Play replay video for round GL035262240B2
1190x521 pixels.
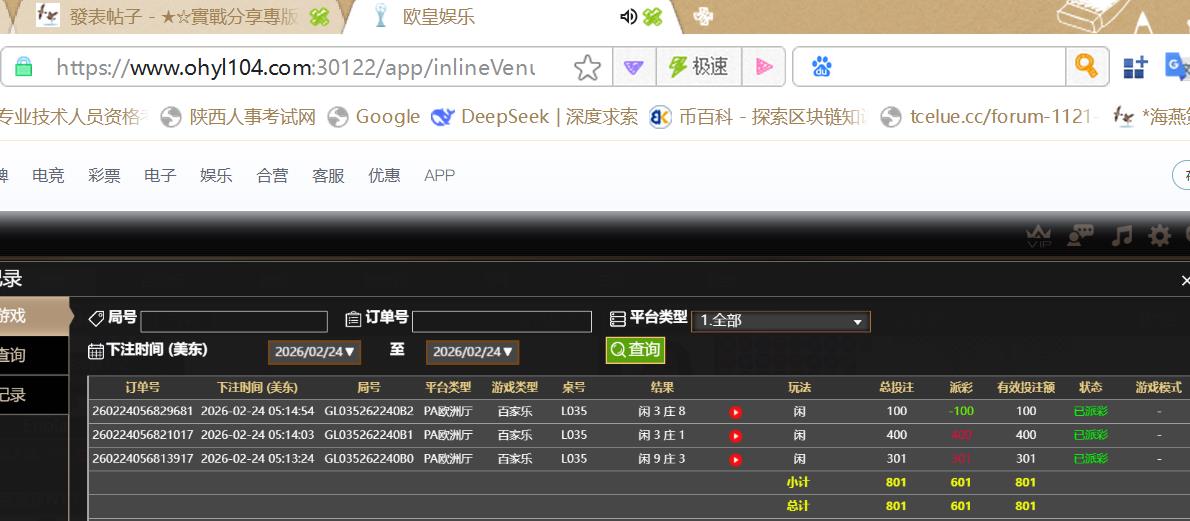[x=735, y=412]
